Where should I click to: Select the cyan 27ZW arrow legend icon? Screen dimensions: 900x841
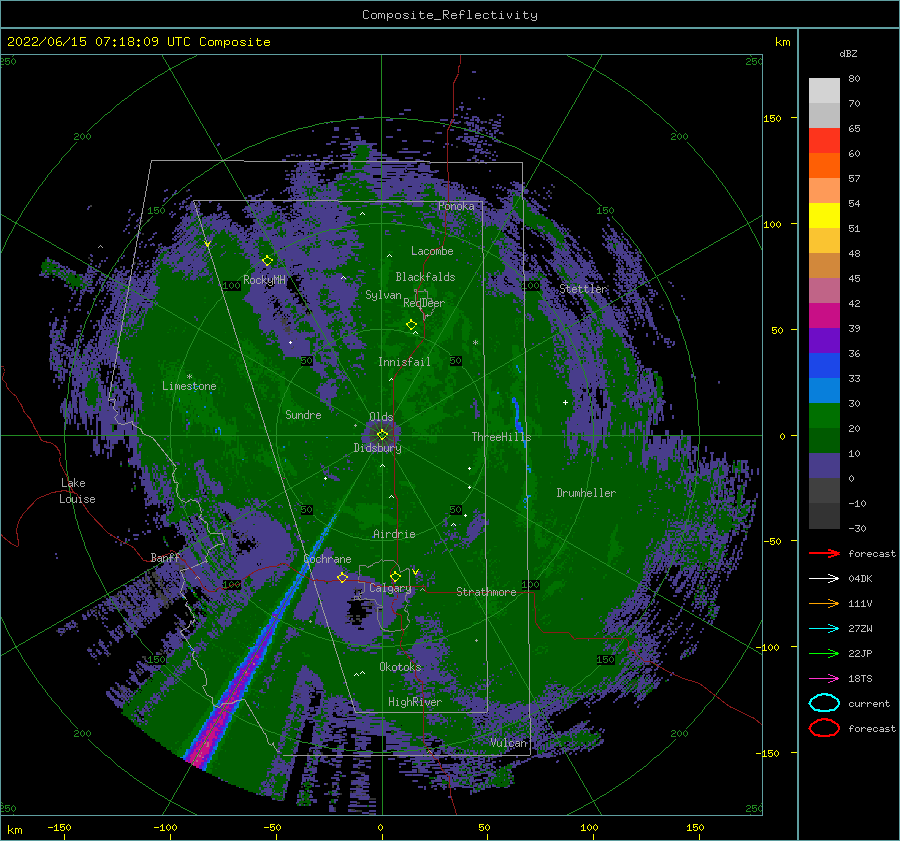[x=824, y=629]
